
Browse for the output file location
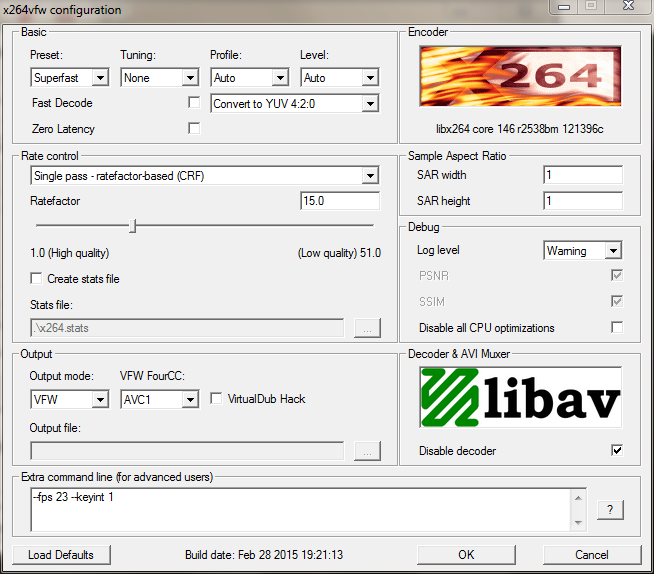367,451
